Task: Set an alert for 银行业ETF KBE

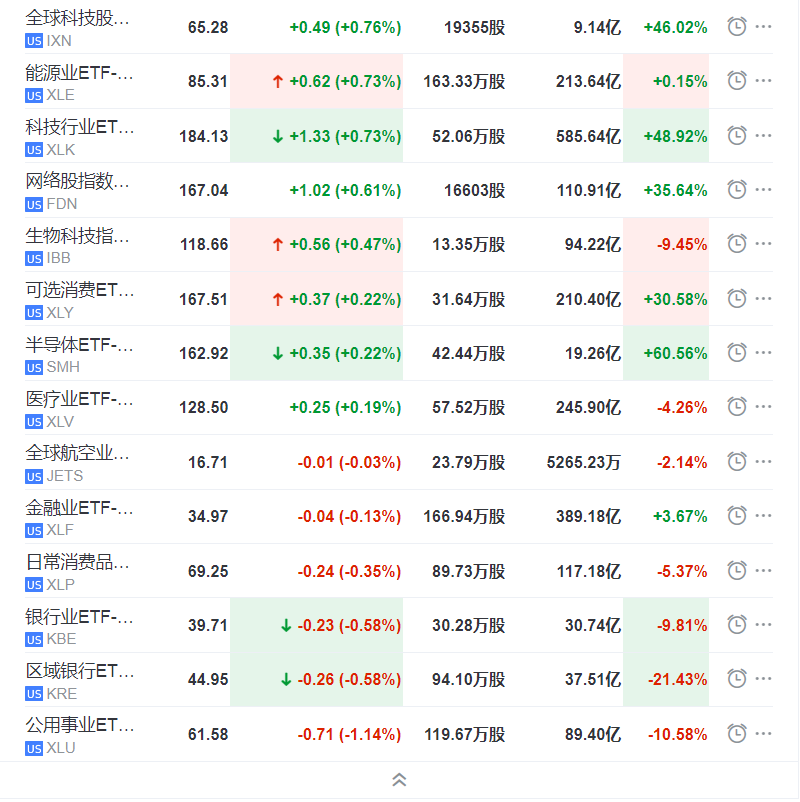Action: pyautogui.click(x=736, y=623)
